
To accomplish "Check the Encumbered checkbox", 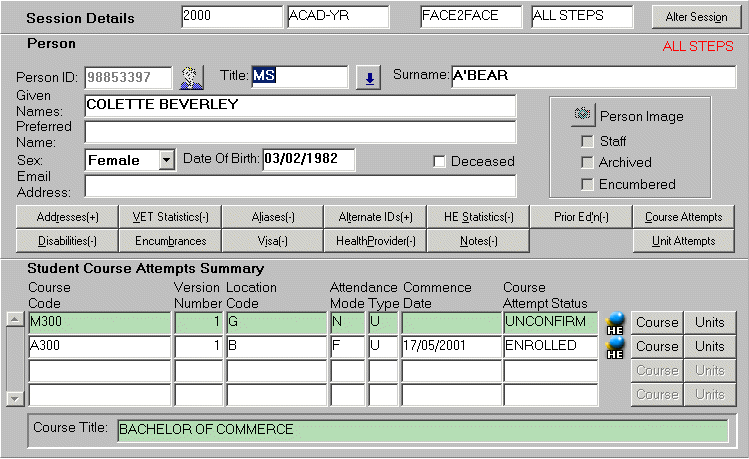I will coord(587,184).
